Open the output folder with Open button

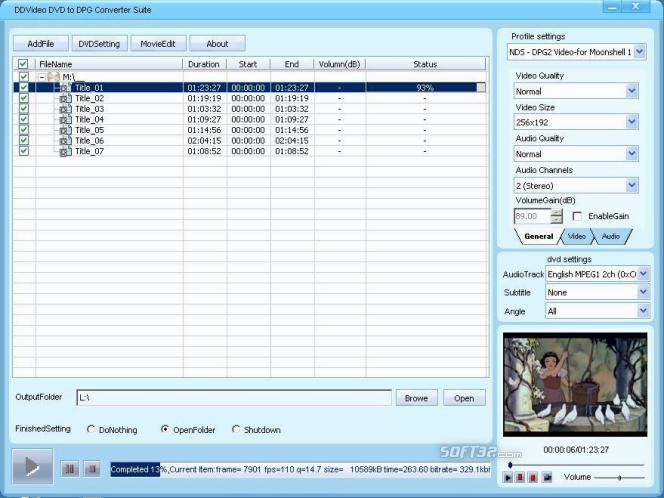point(464,398)
